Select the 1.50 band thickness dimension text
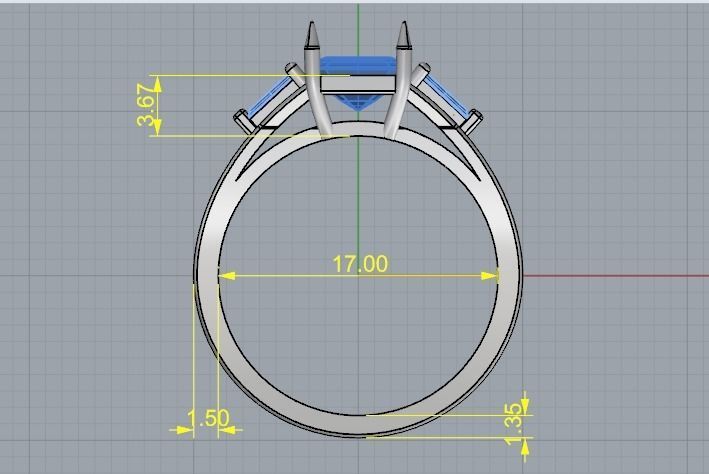Viewport: 709px width, 474px height. coord(208,418)
